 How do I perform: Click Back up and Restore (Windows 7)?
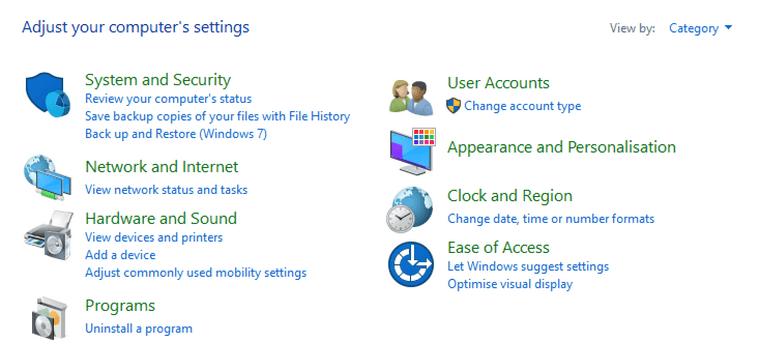pyautogui.click(x=176, y=134)
